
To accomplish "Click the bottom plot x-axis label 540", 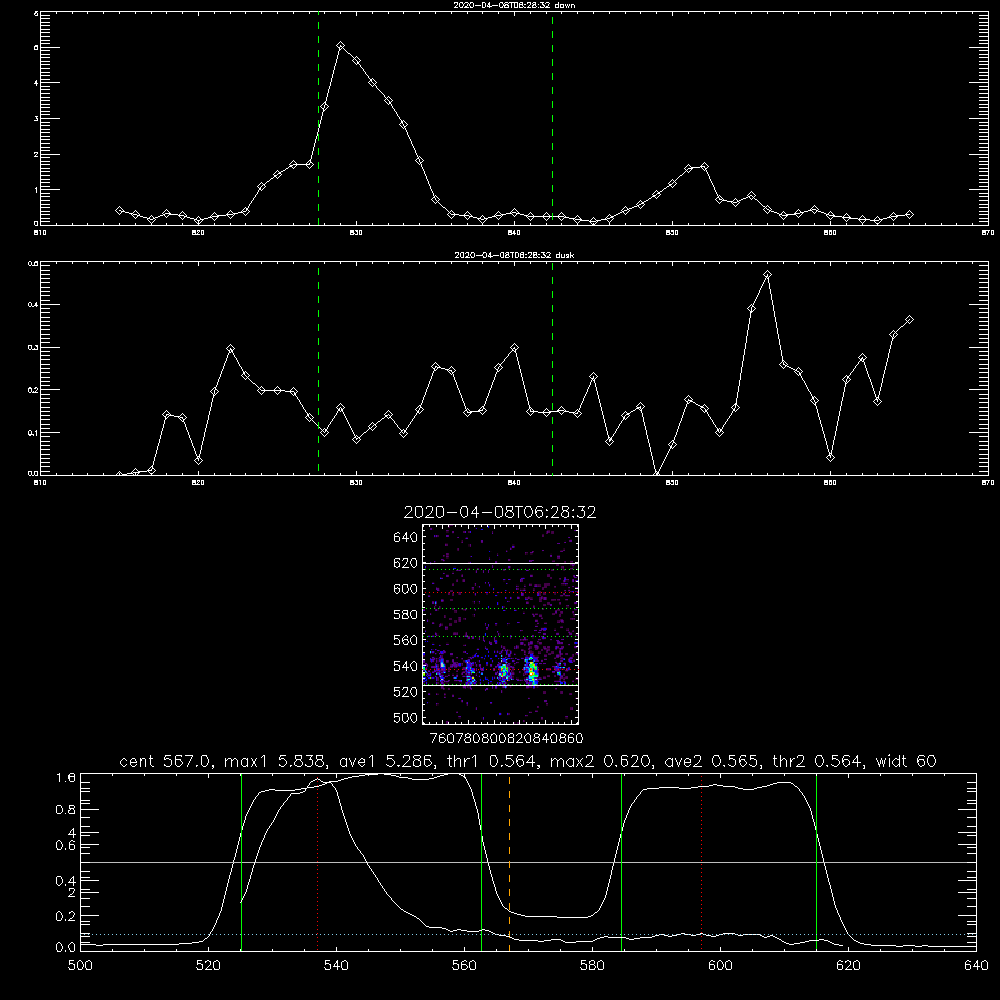I will pos(336,966).
